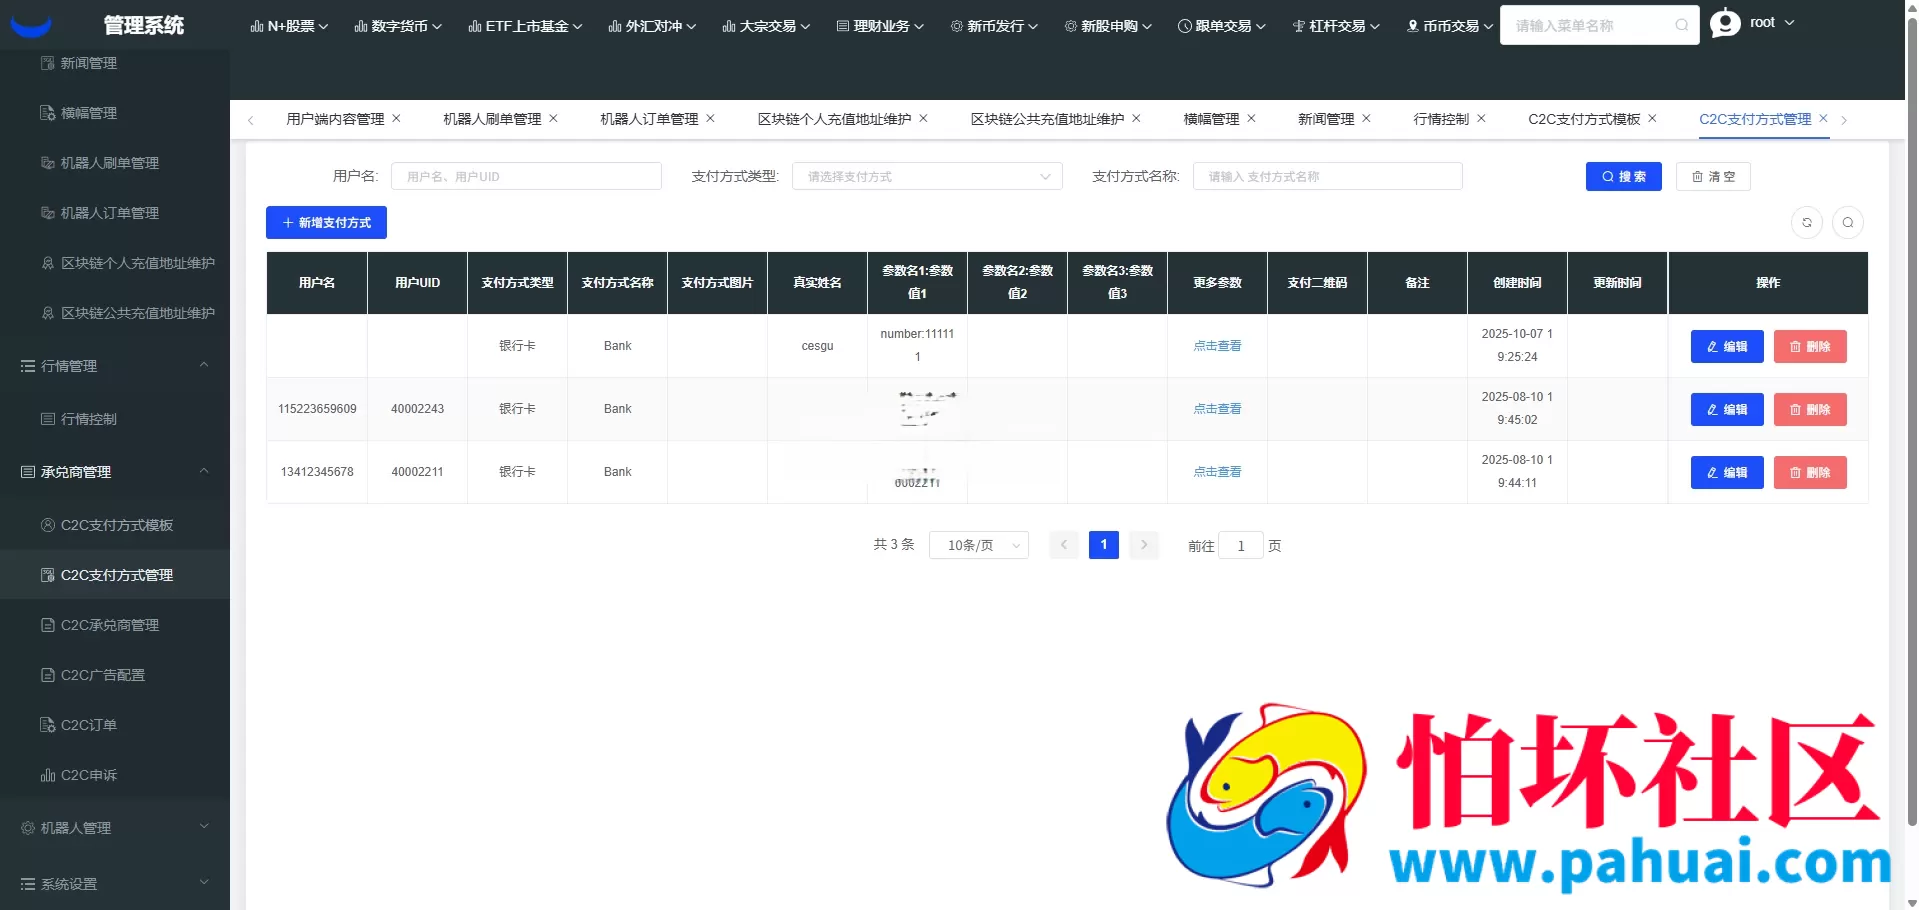This screenshot has height=910, width=1919.
Task: Open C2C支付方式模板 in the sidebar
Action: pyautogui.click(x=115, y=525)
